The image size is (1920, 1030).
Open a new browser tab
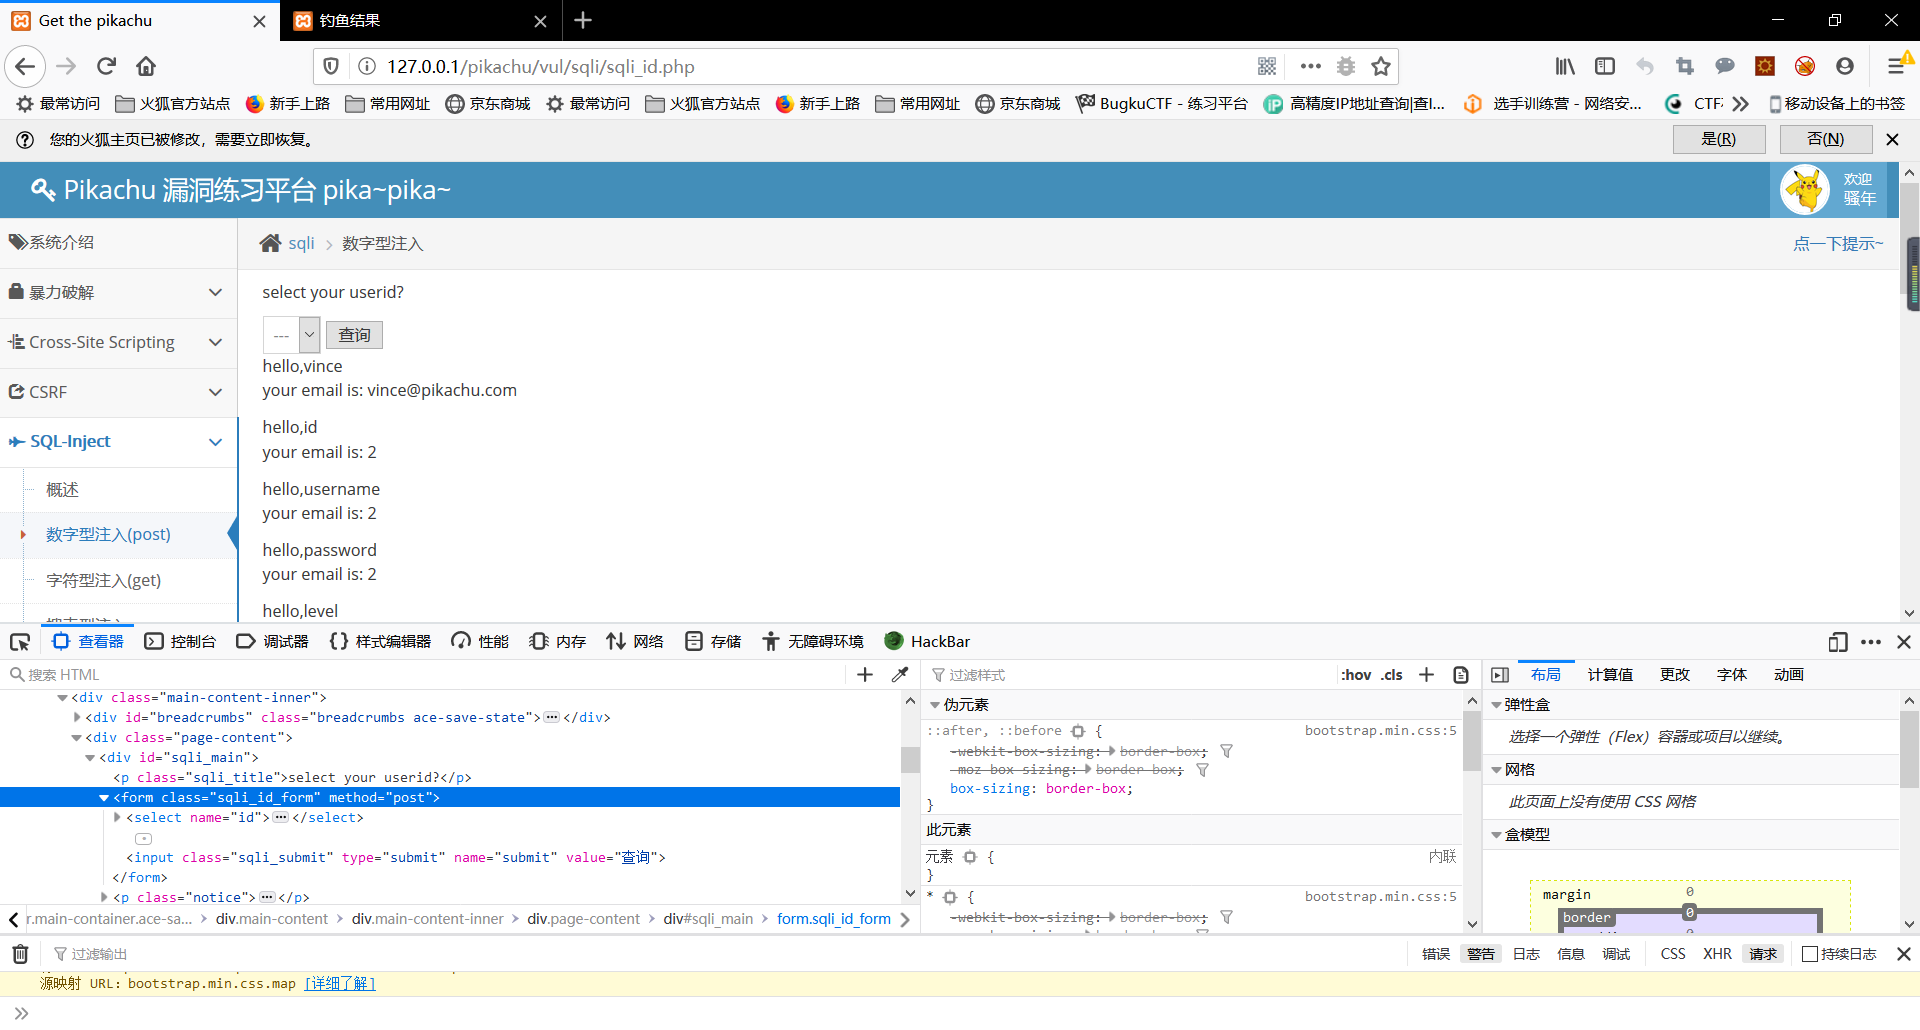click(x=583, y=20)
